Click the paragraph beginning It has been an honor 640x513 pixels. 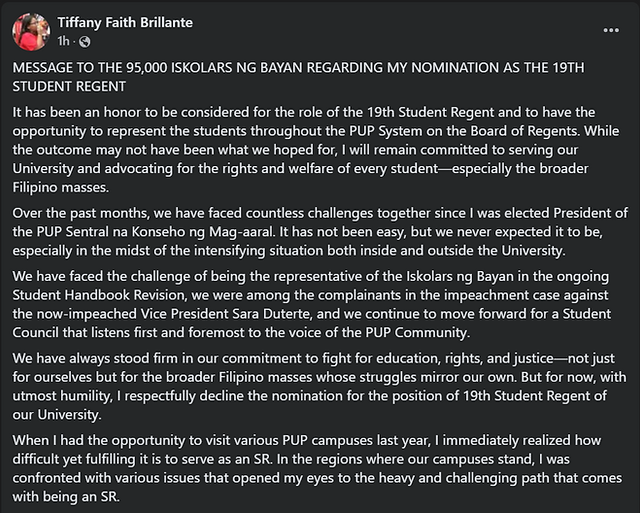point(316,149)
